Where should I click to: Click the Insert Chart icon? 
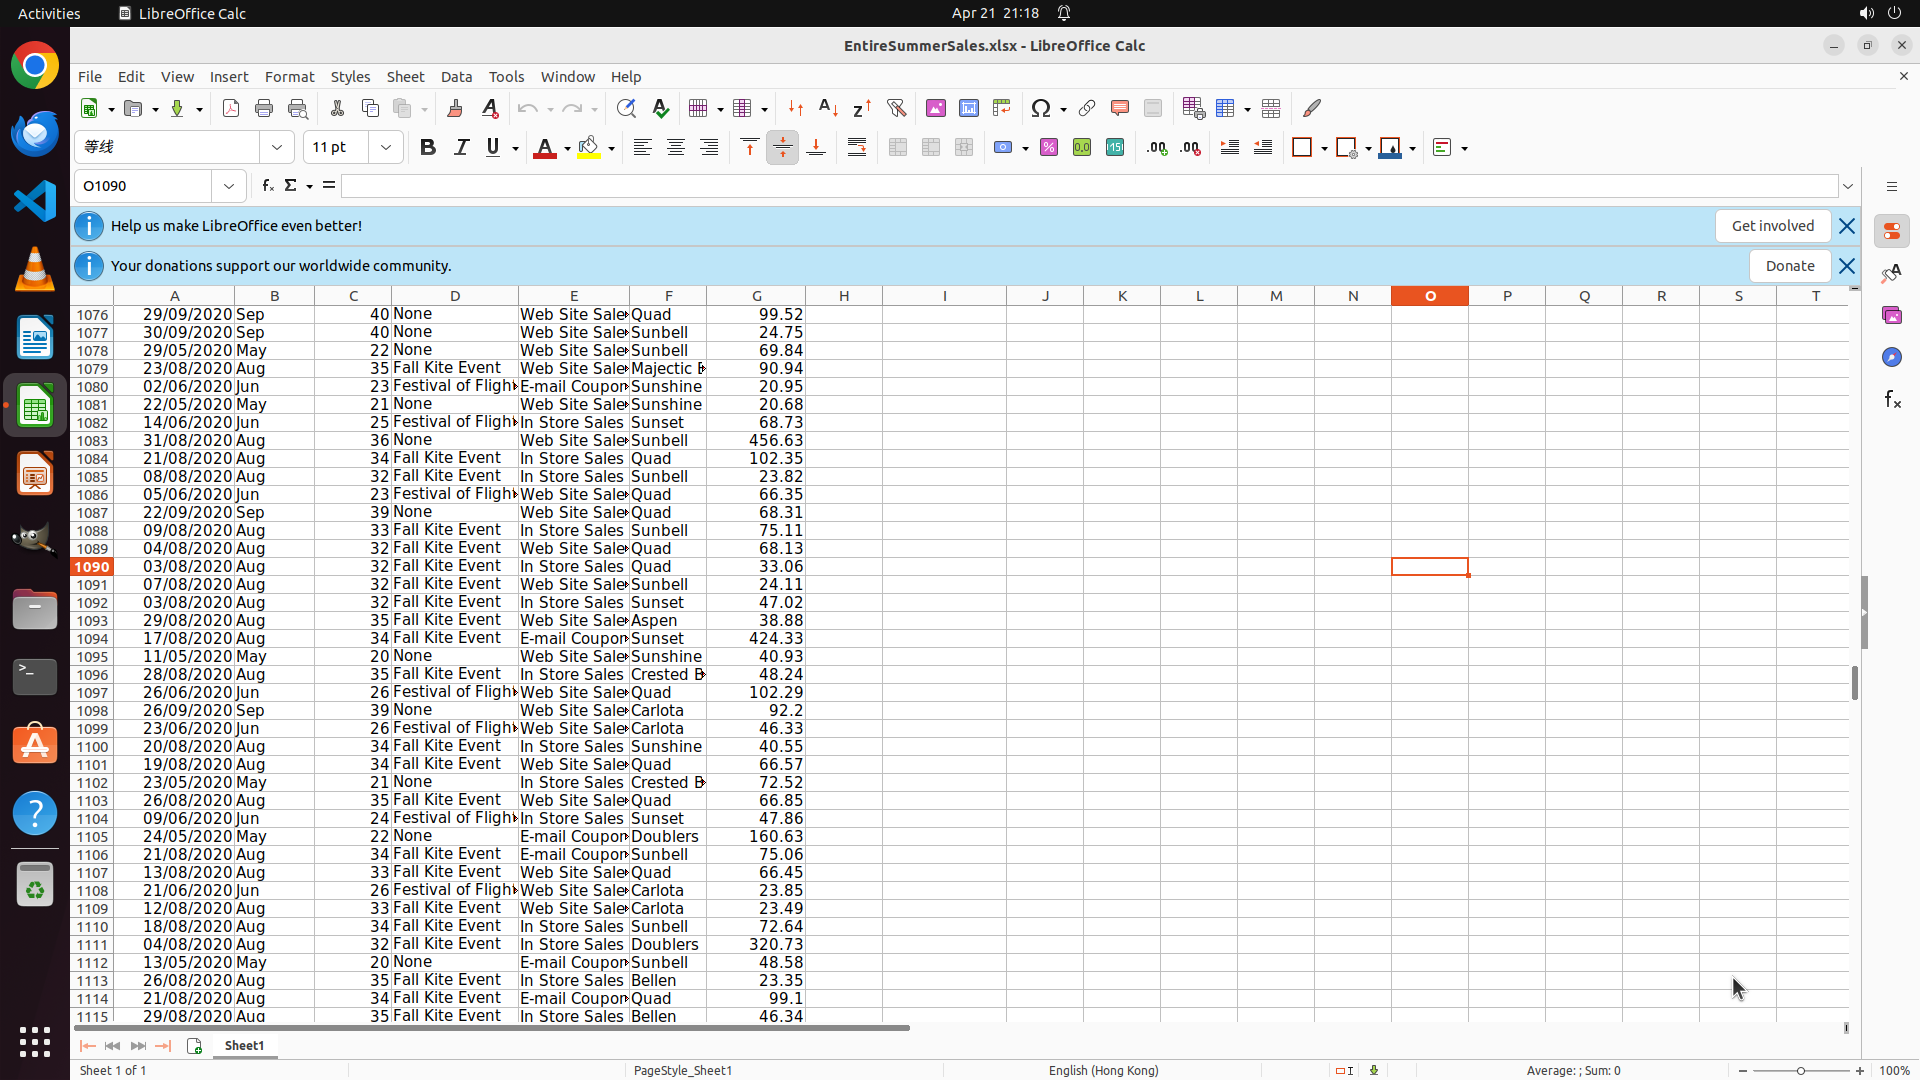tap(969, 109)
